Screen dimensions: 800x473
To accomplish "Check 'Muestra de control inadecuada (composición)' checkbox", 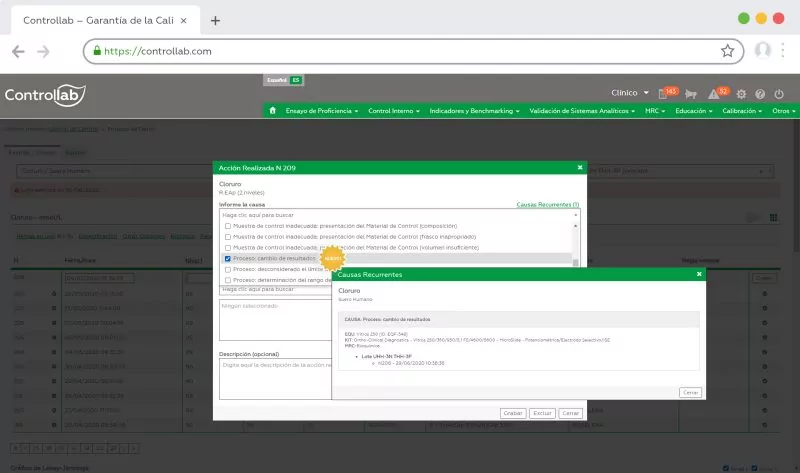I will [x=228, y=225].
